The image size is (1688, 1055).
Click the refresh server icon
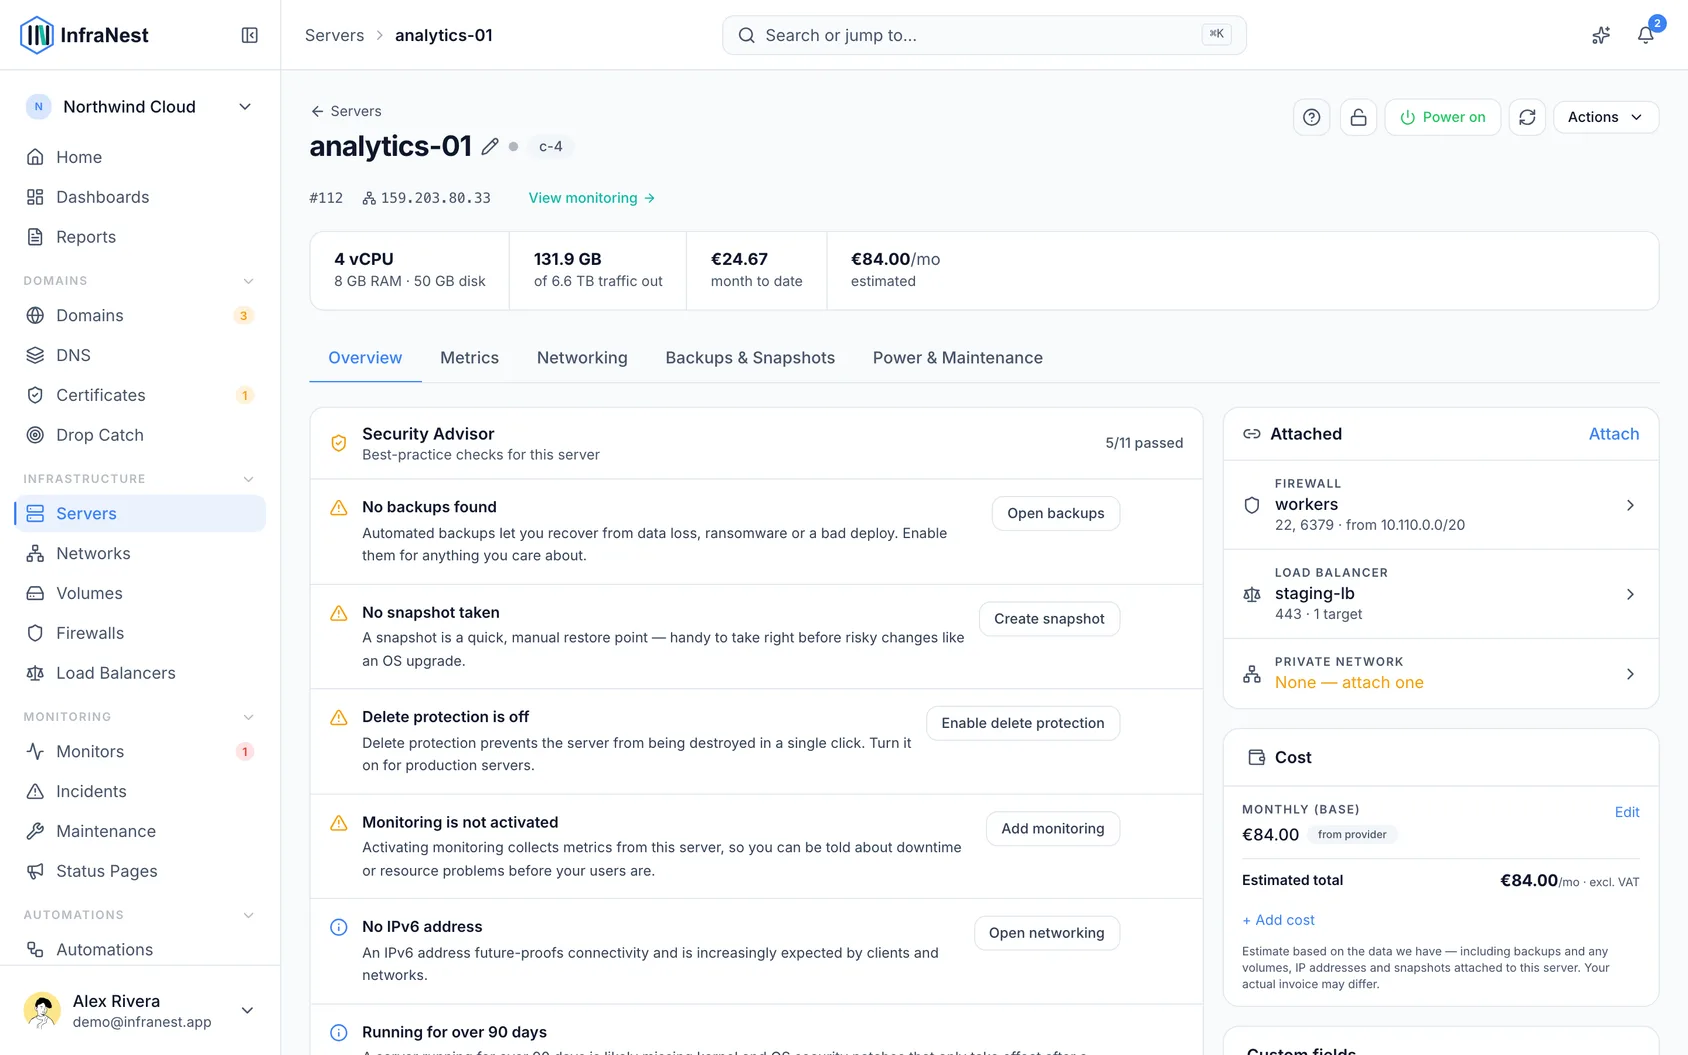pos(1527,117)
